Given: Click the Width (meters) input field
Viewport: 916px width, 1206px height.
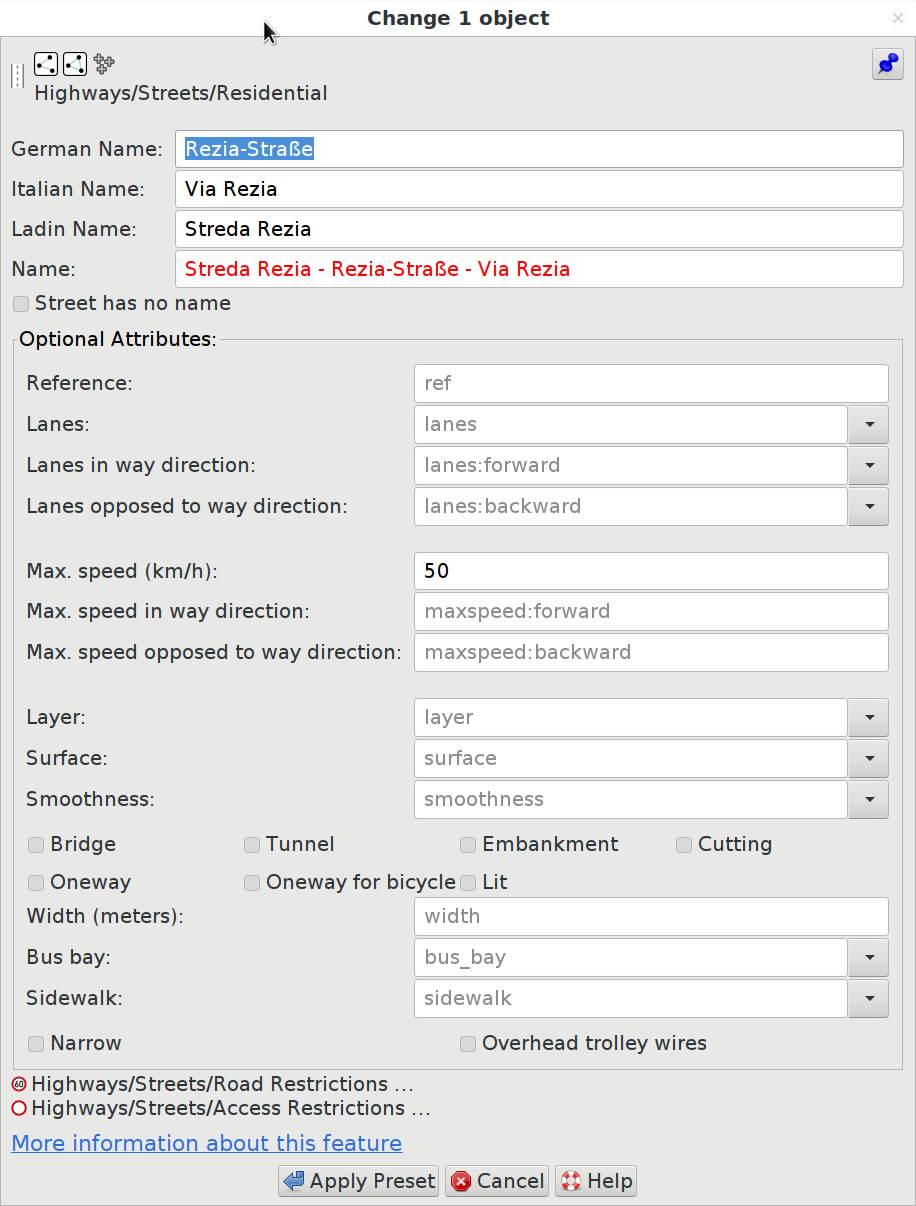Looking at the screenshot, I should (x=651, y=916).
